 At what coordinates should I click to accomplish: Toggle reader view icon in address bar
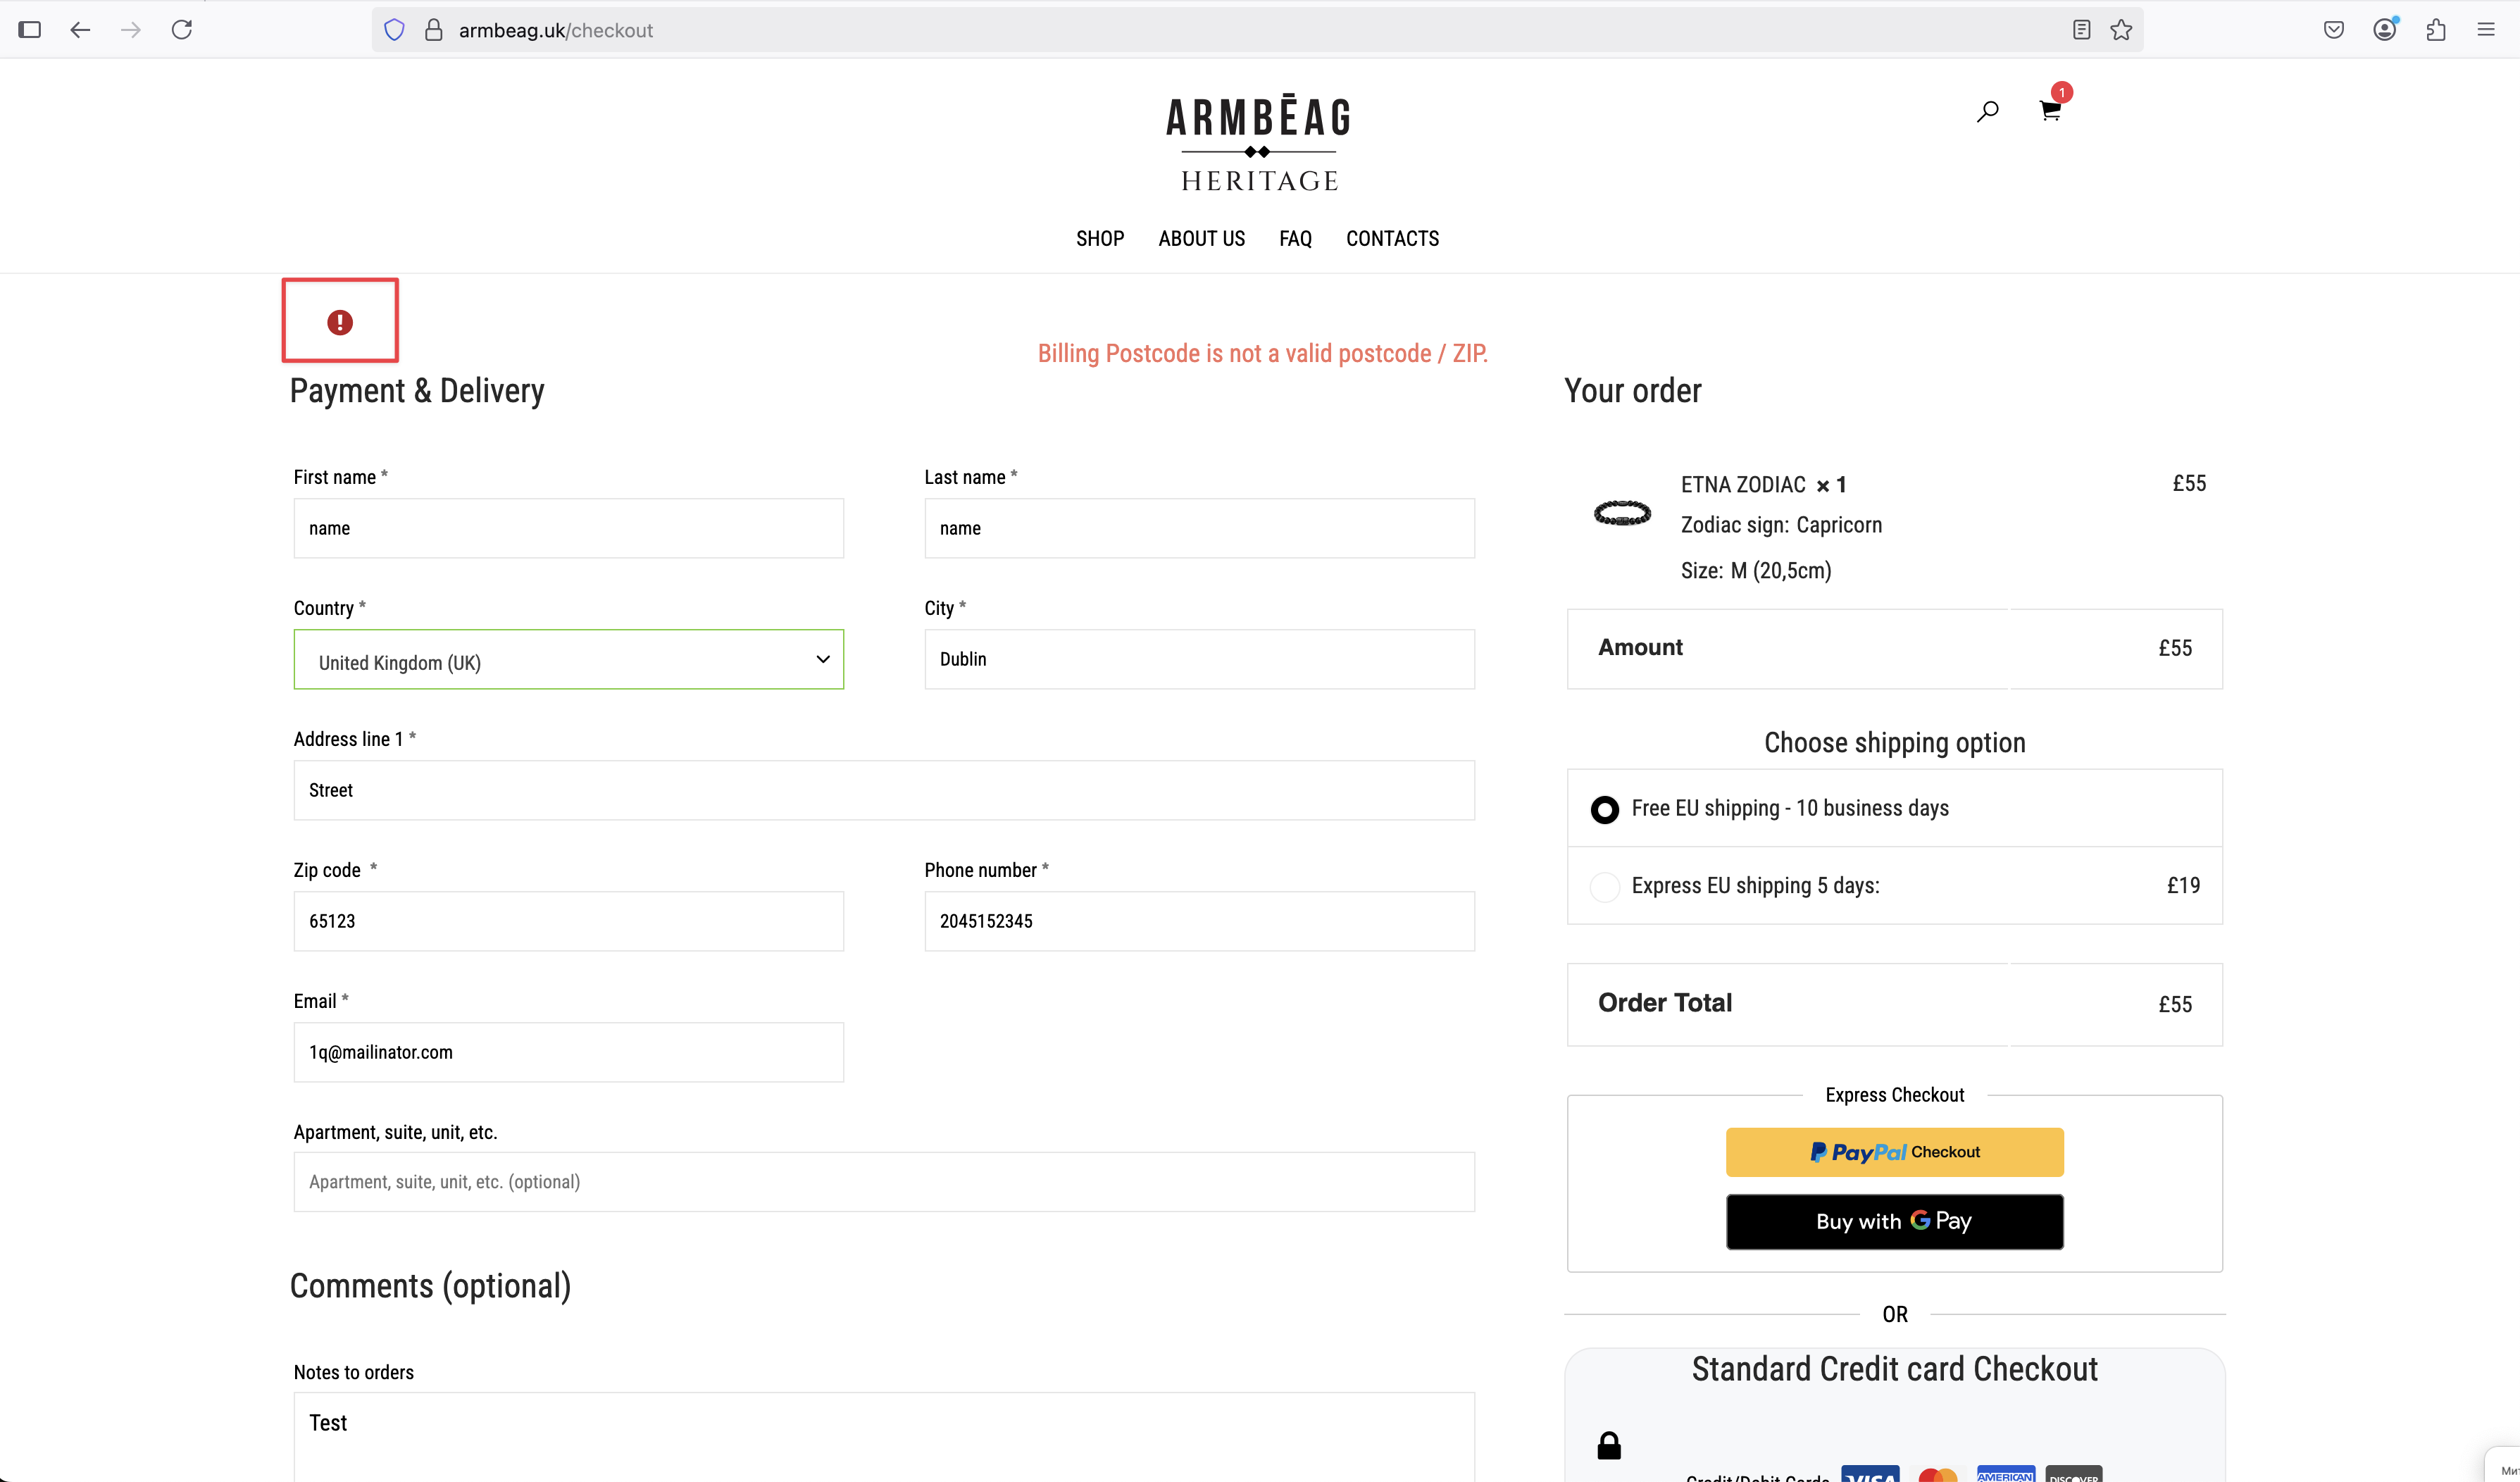pos(2081,30)
